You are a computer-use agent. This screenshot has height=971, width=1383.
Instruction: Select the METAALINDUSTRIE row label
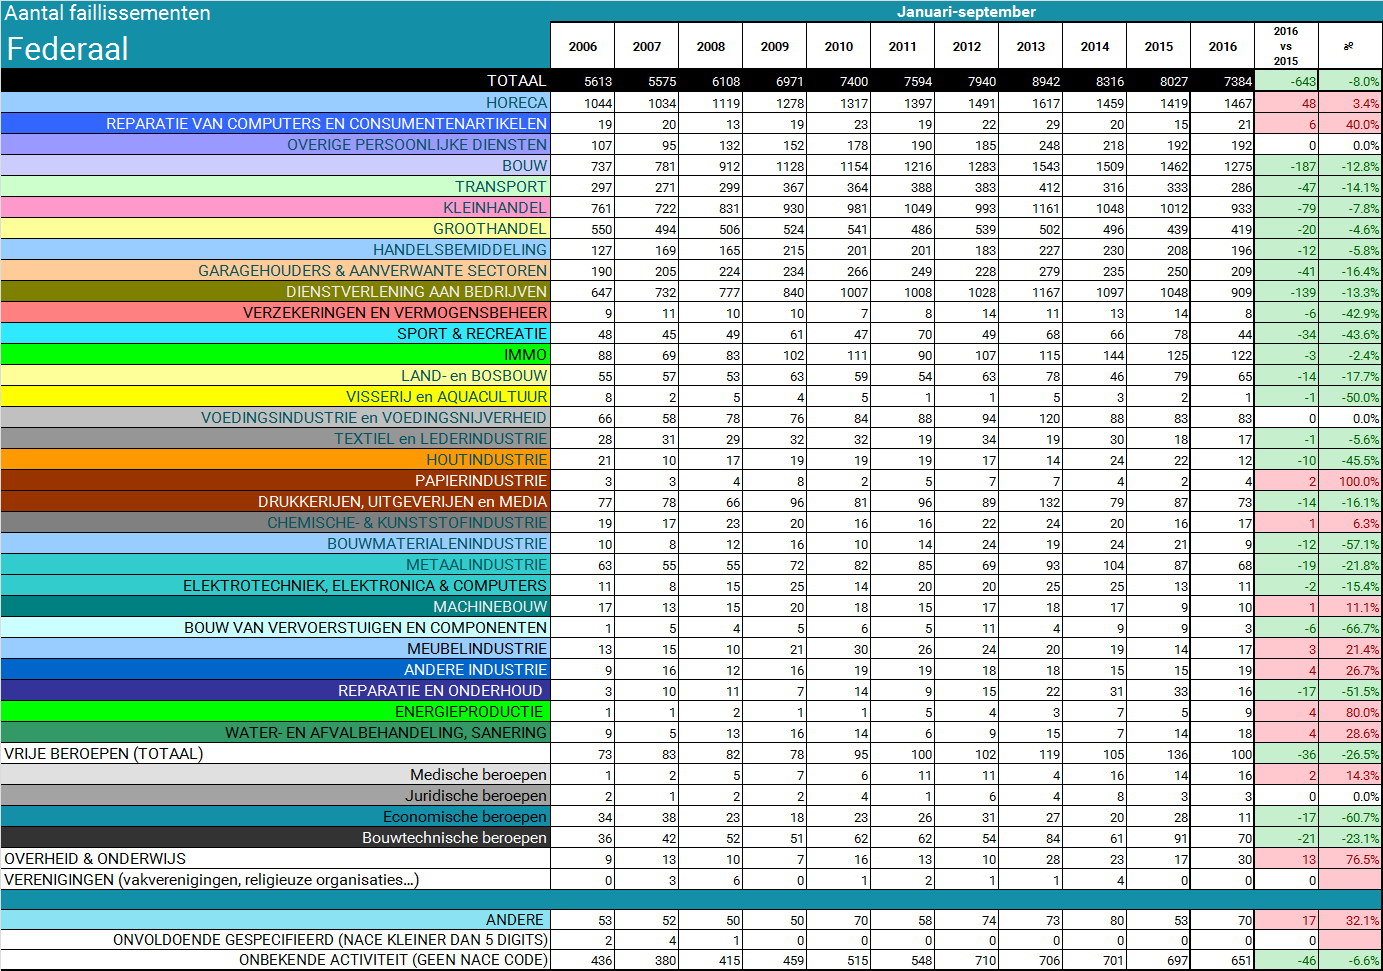(x=476, y=564)
